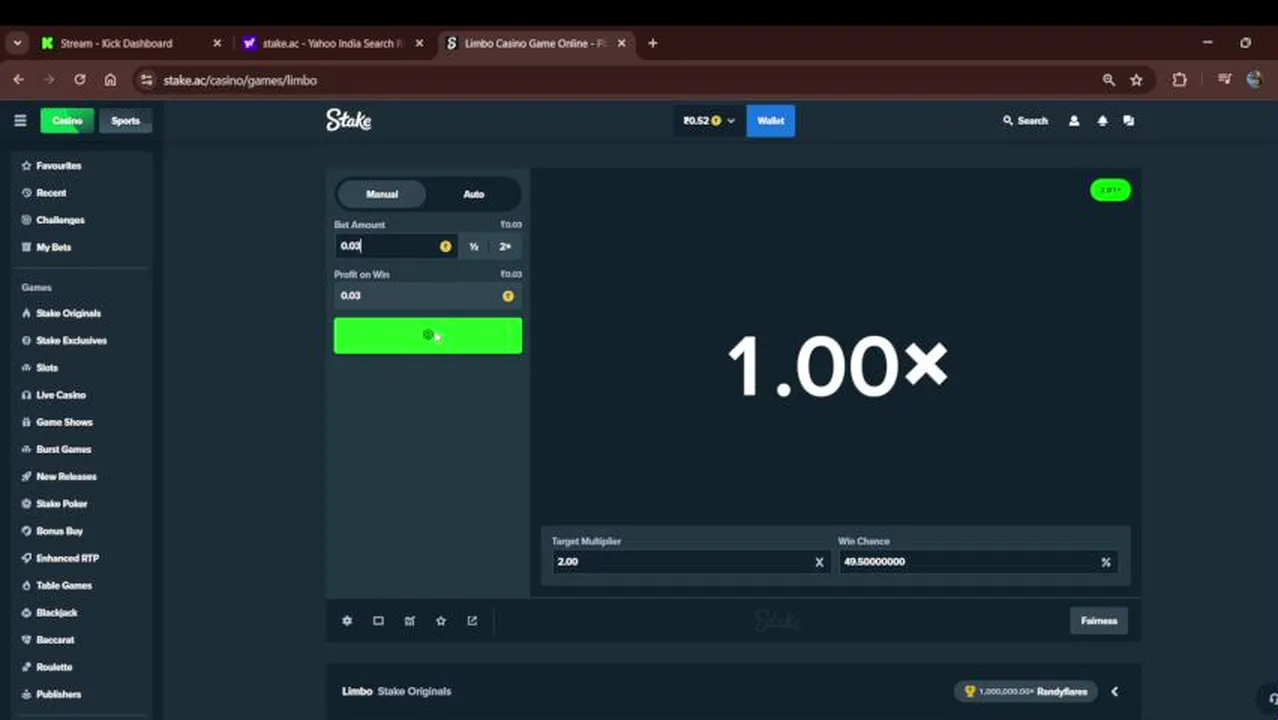The image size is (1278, 720).
Task: Switch to Auto betting mode
Action: click(x=474, y=194)
